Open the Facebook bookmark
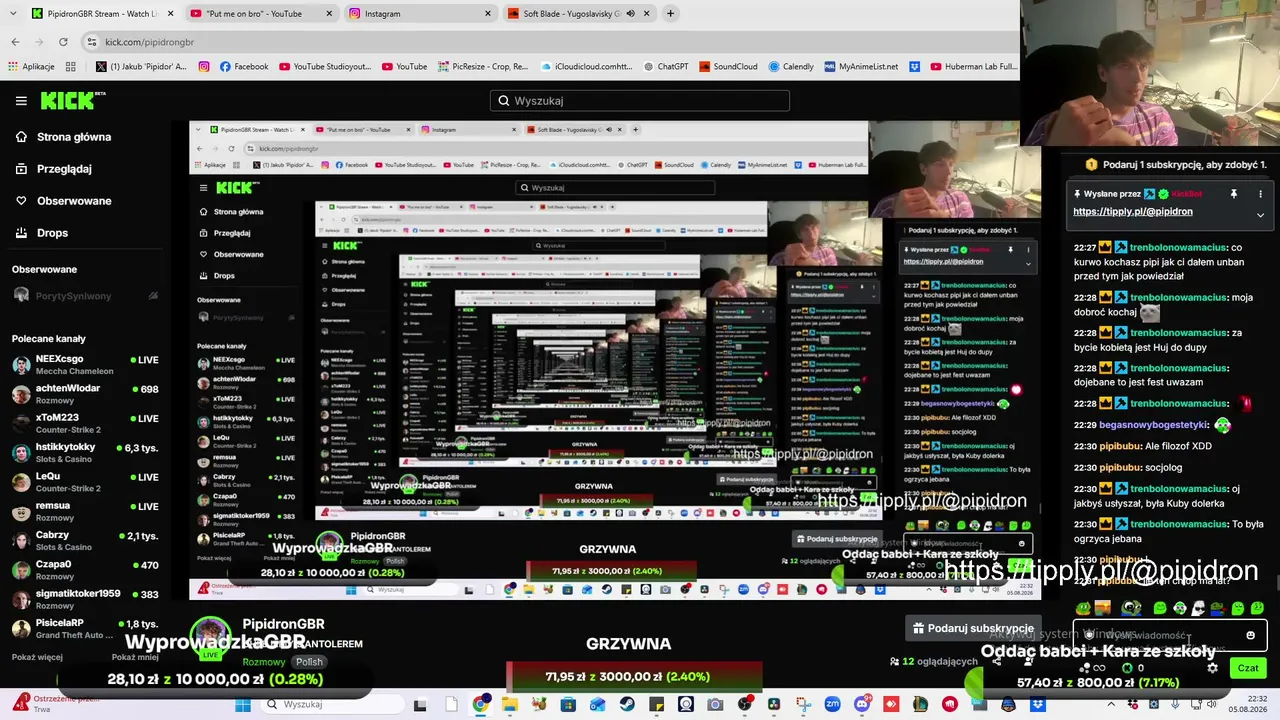 (x=244, y=67)
